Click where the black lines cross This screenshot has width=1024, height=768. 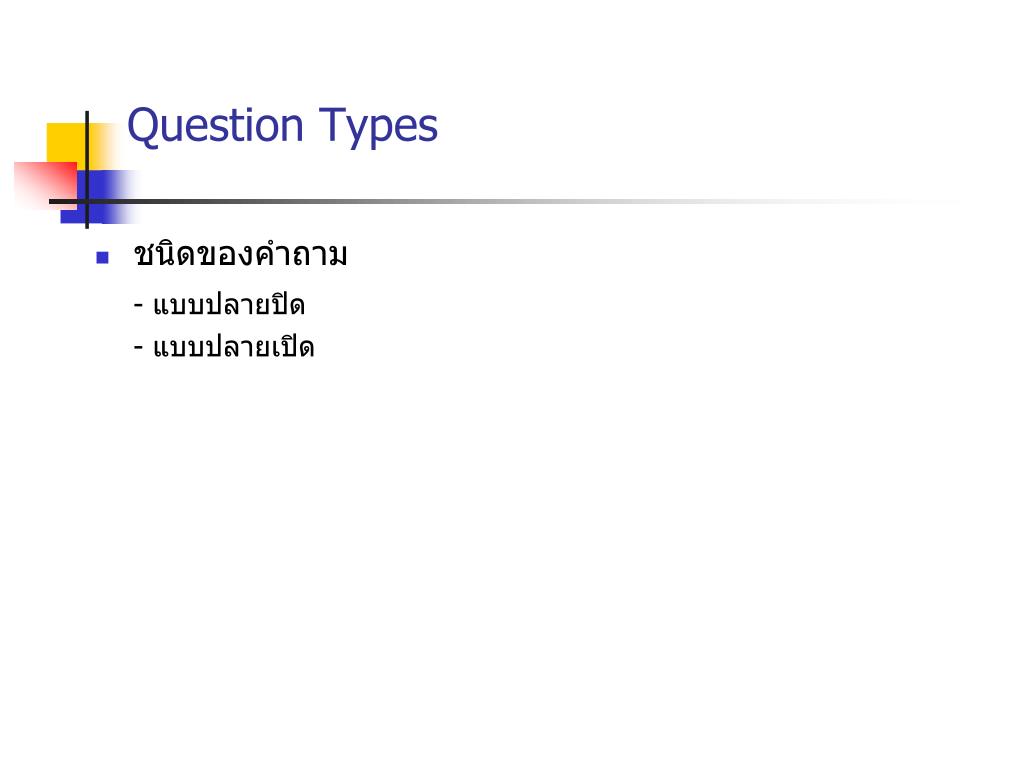(87, 201)
